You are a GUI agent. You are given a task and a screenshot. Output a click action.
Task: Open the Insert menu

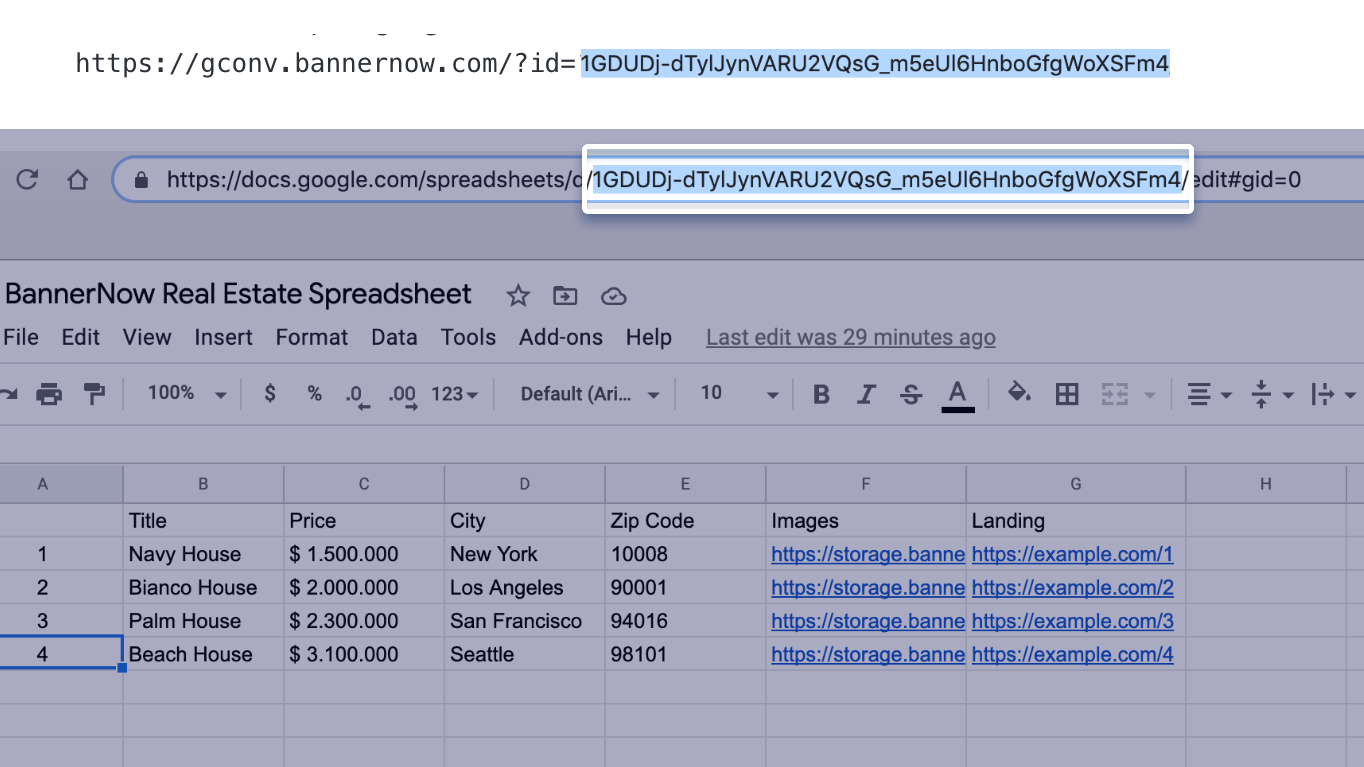tap(223, 337)
